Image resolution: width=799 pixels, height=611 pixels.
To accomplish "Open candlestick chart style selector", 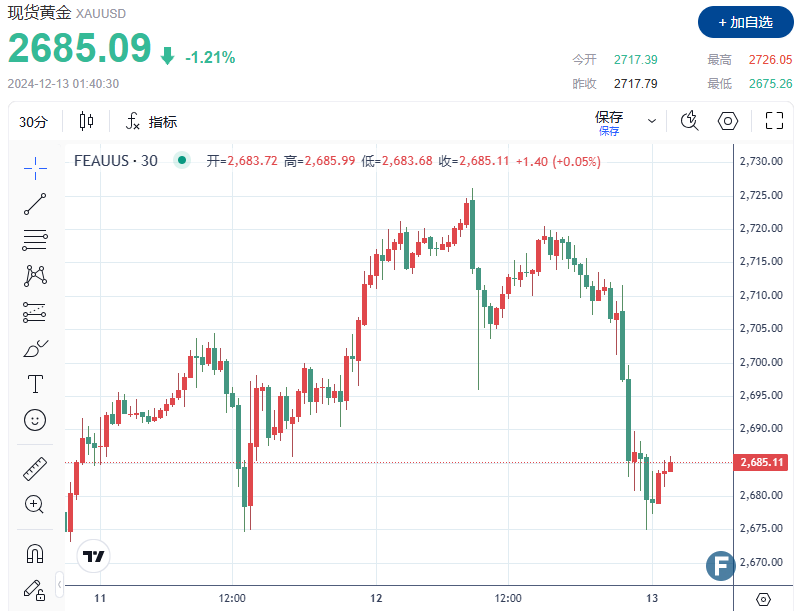I will (86, 122).
